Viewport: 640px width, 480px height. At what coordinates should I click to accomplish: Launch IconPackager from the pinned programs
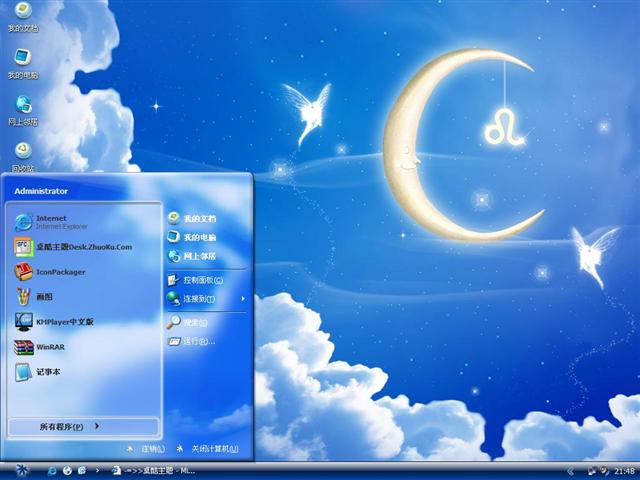[60, 272]
